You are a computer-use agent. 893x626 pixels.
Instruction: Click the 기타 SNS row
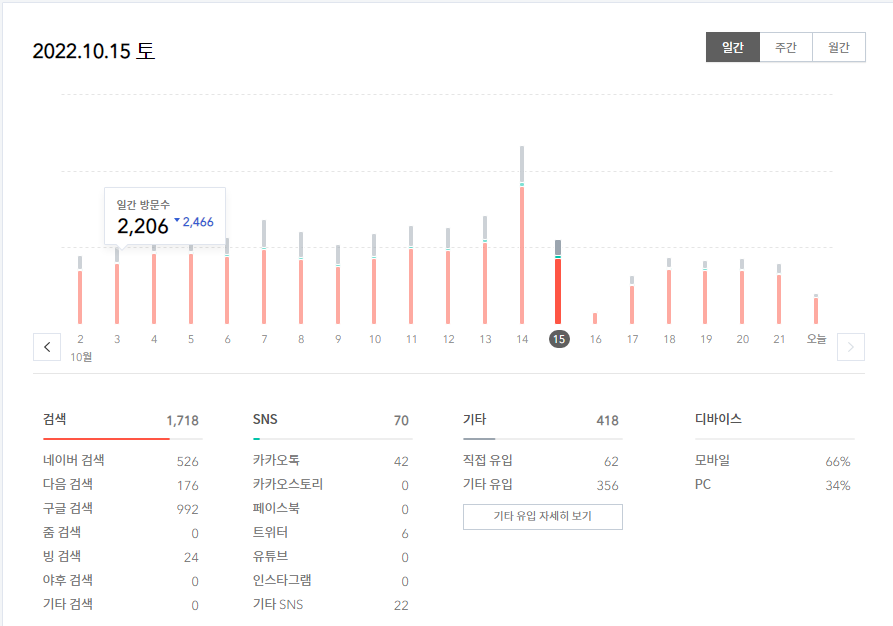(331, 604)
